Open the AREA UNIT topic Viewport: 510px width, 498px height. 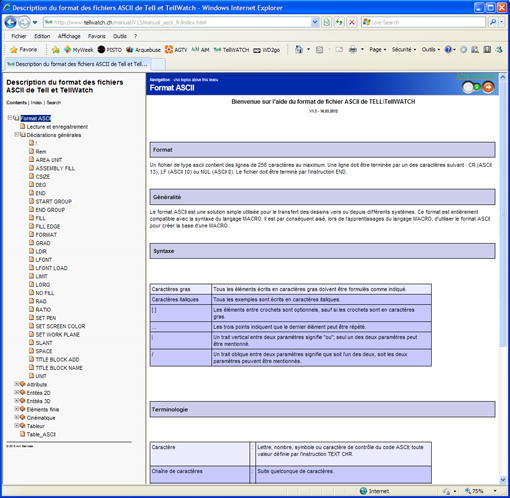(x=49, y=160)
